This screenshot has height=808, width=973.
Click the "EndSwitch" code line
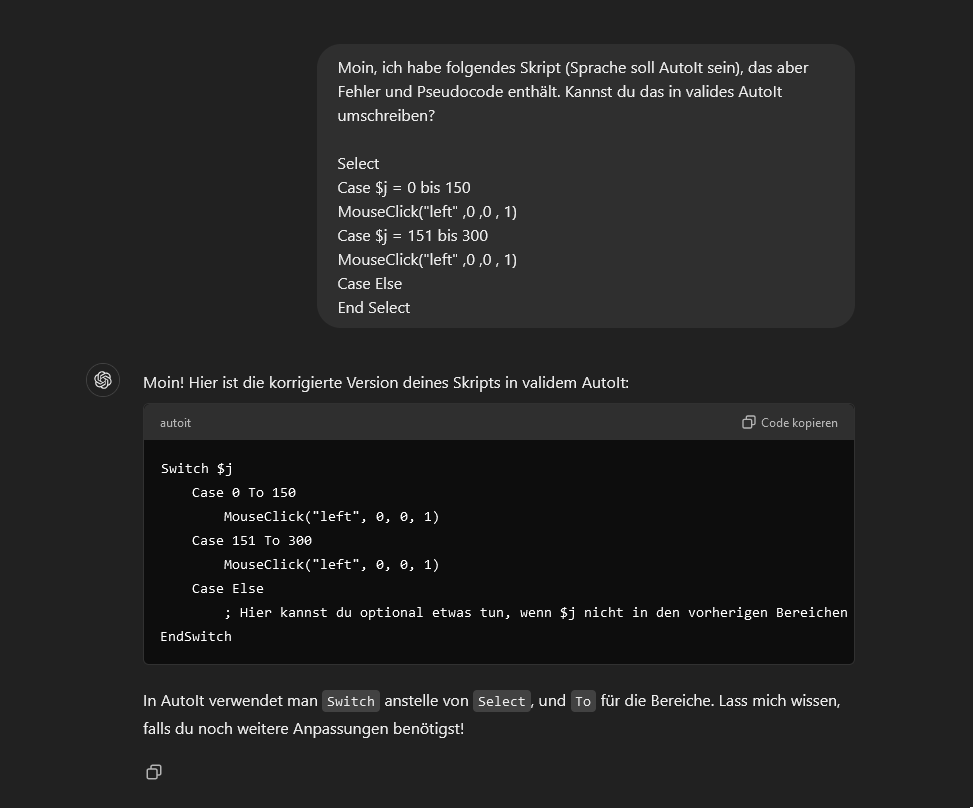[x=196, y=636]
